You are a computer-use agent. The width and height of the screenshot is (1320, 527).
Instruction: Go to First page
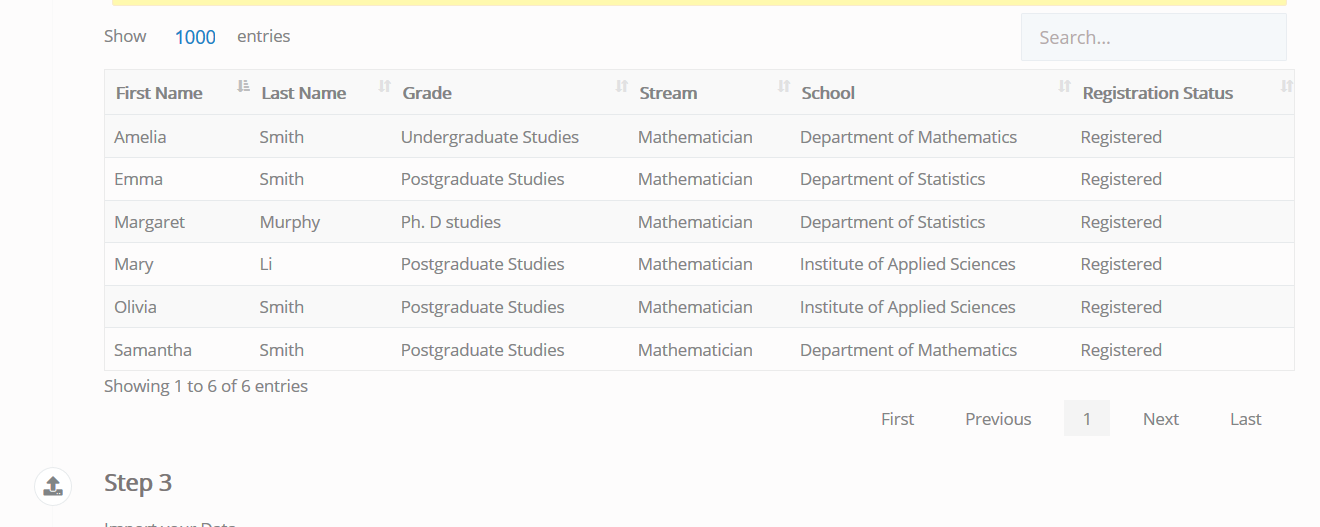(x=897, y=419)
